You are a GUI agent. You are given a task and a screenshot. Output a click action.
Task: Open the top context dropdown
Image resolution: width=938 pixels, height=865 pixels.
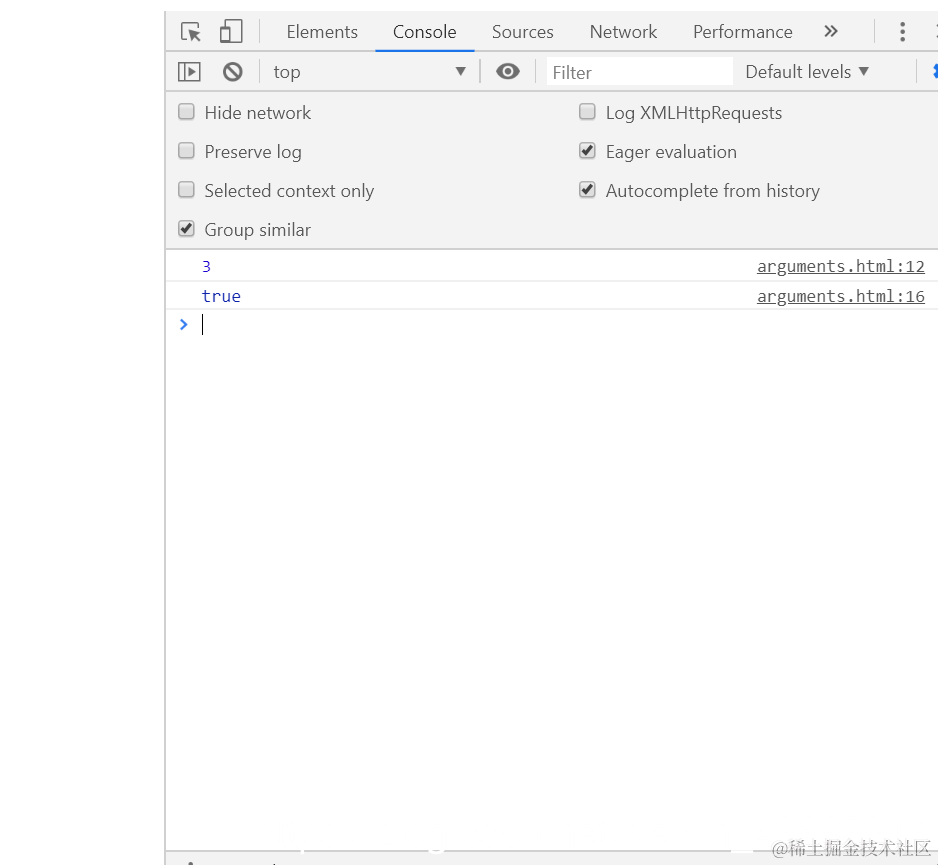coord(369,72)
